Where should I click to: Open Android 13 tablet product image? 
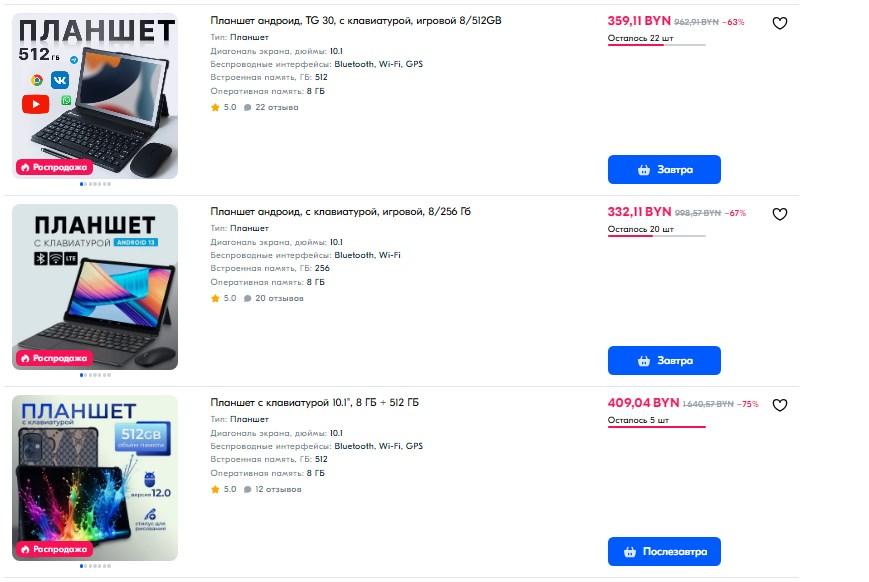point(95,283)
